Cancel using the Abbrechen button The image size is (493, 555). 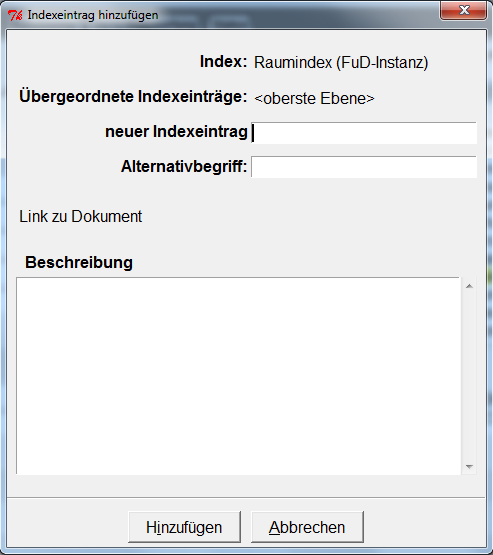[307, 527]
